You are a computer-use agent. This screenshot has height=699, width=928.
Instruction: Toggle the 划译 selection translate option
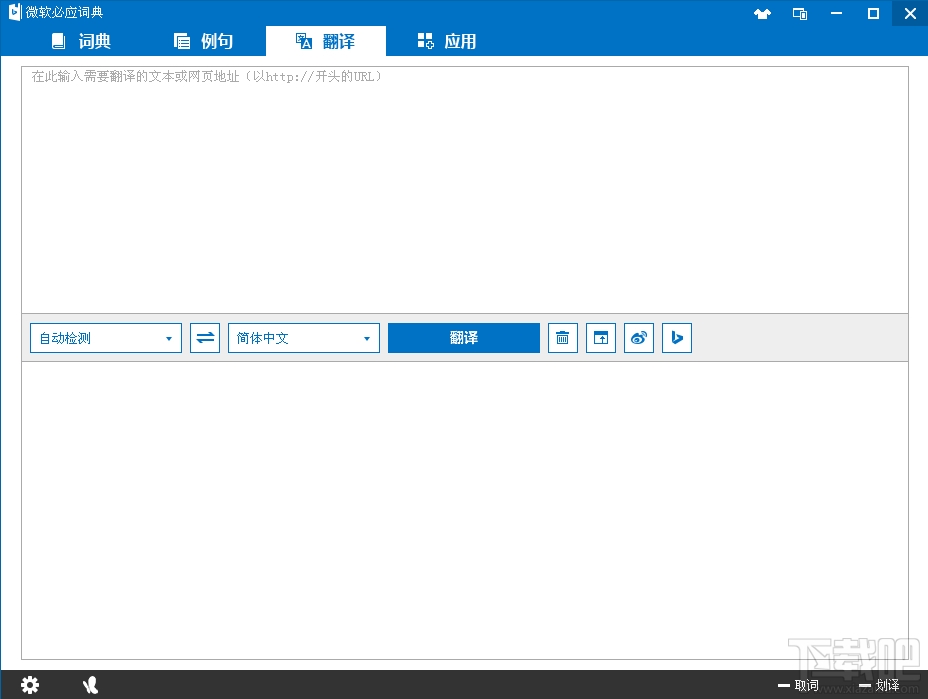click(879, 685)
